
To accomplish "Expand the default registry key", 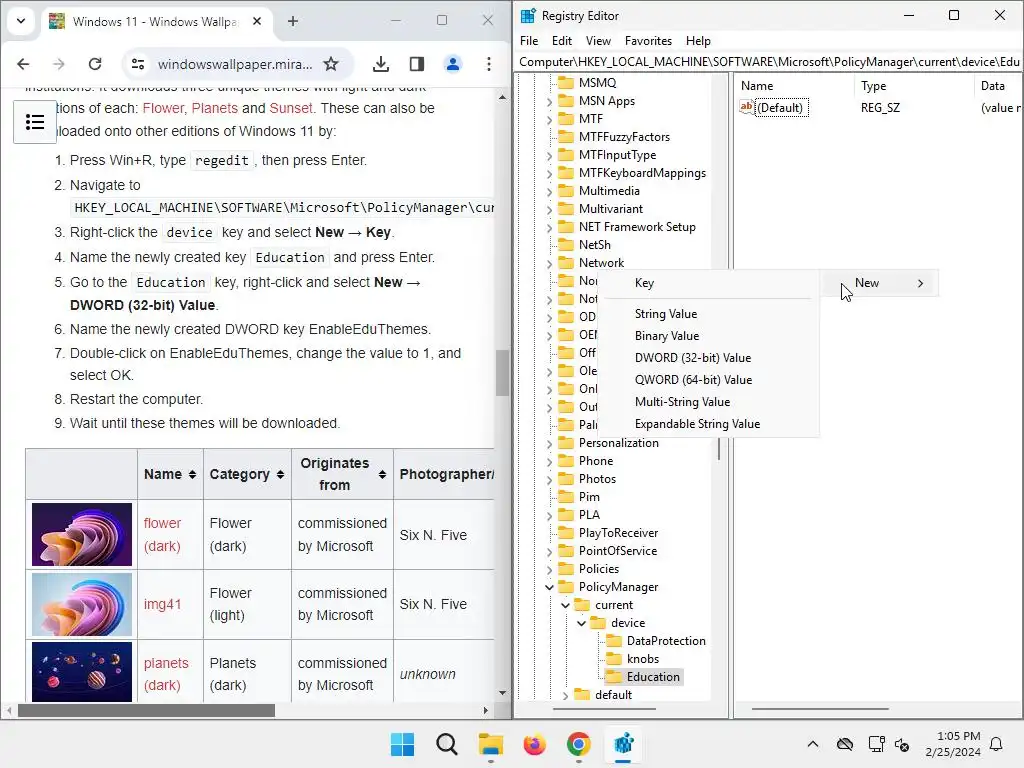I will pos(566,696).
